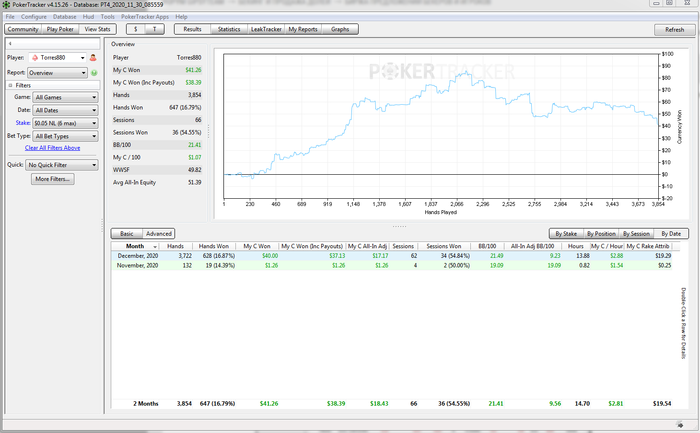Click the BB/100 overview value 21.41
Image resolution: width=700 pixels, height=433 pixels.
195,145
